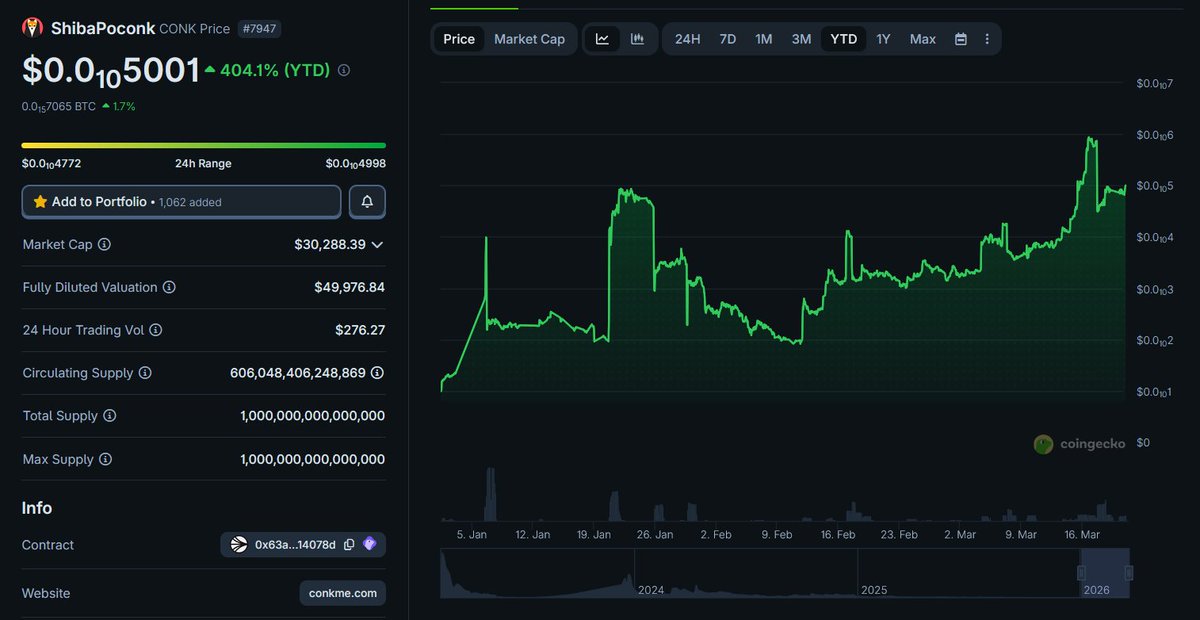Click the left handle of chart navigator

[1081, 573]
